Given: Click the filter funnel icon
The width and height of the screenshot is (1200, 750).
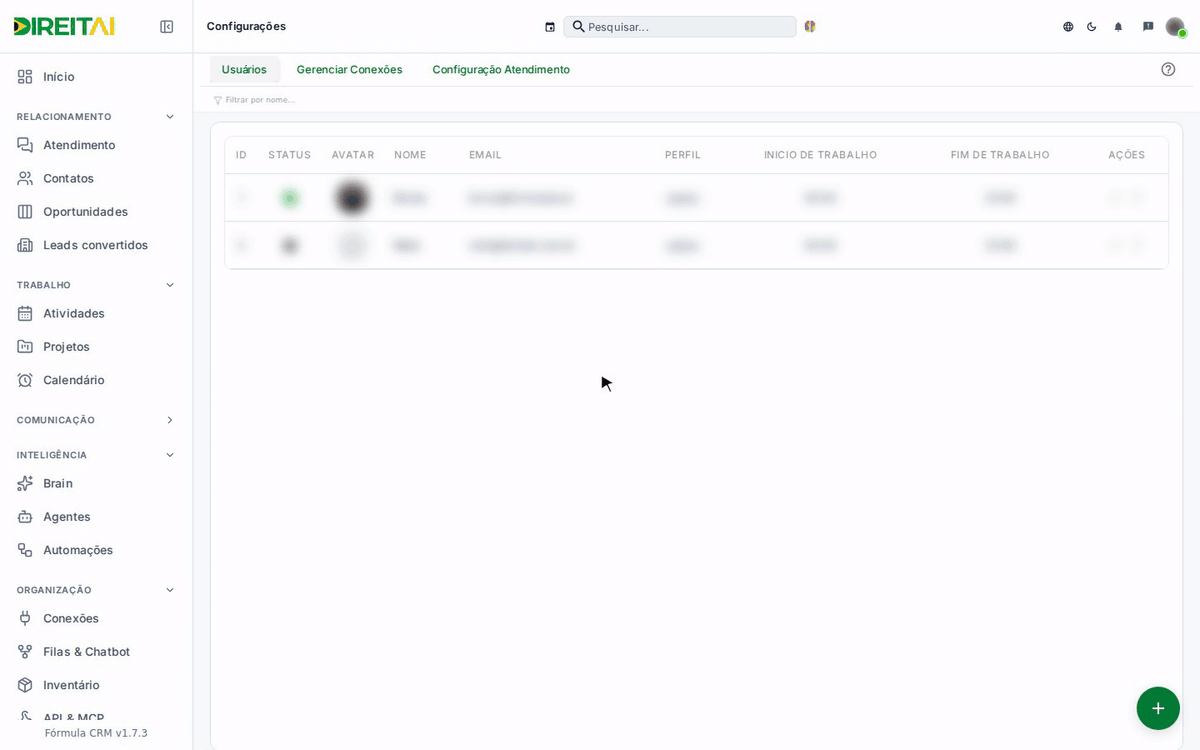Looking at the screenshot, I should 218,100.
